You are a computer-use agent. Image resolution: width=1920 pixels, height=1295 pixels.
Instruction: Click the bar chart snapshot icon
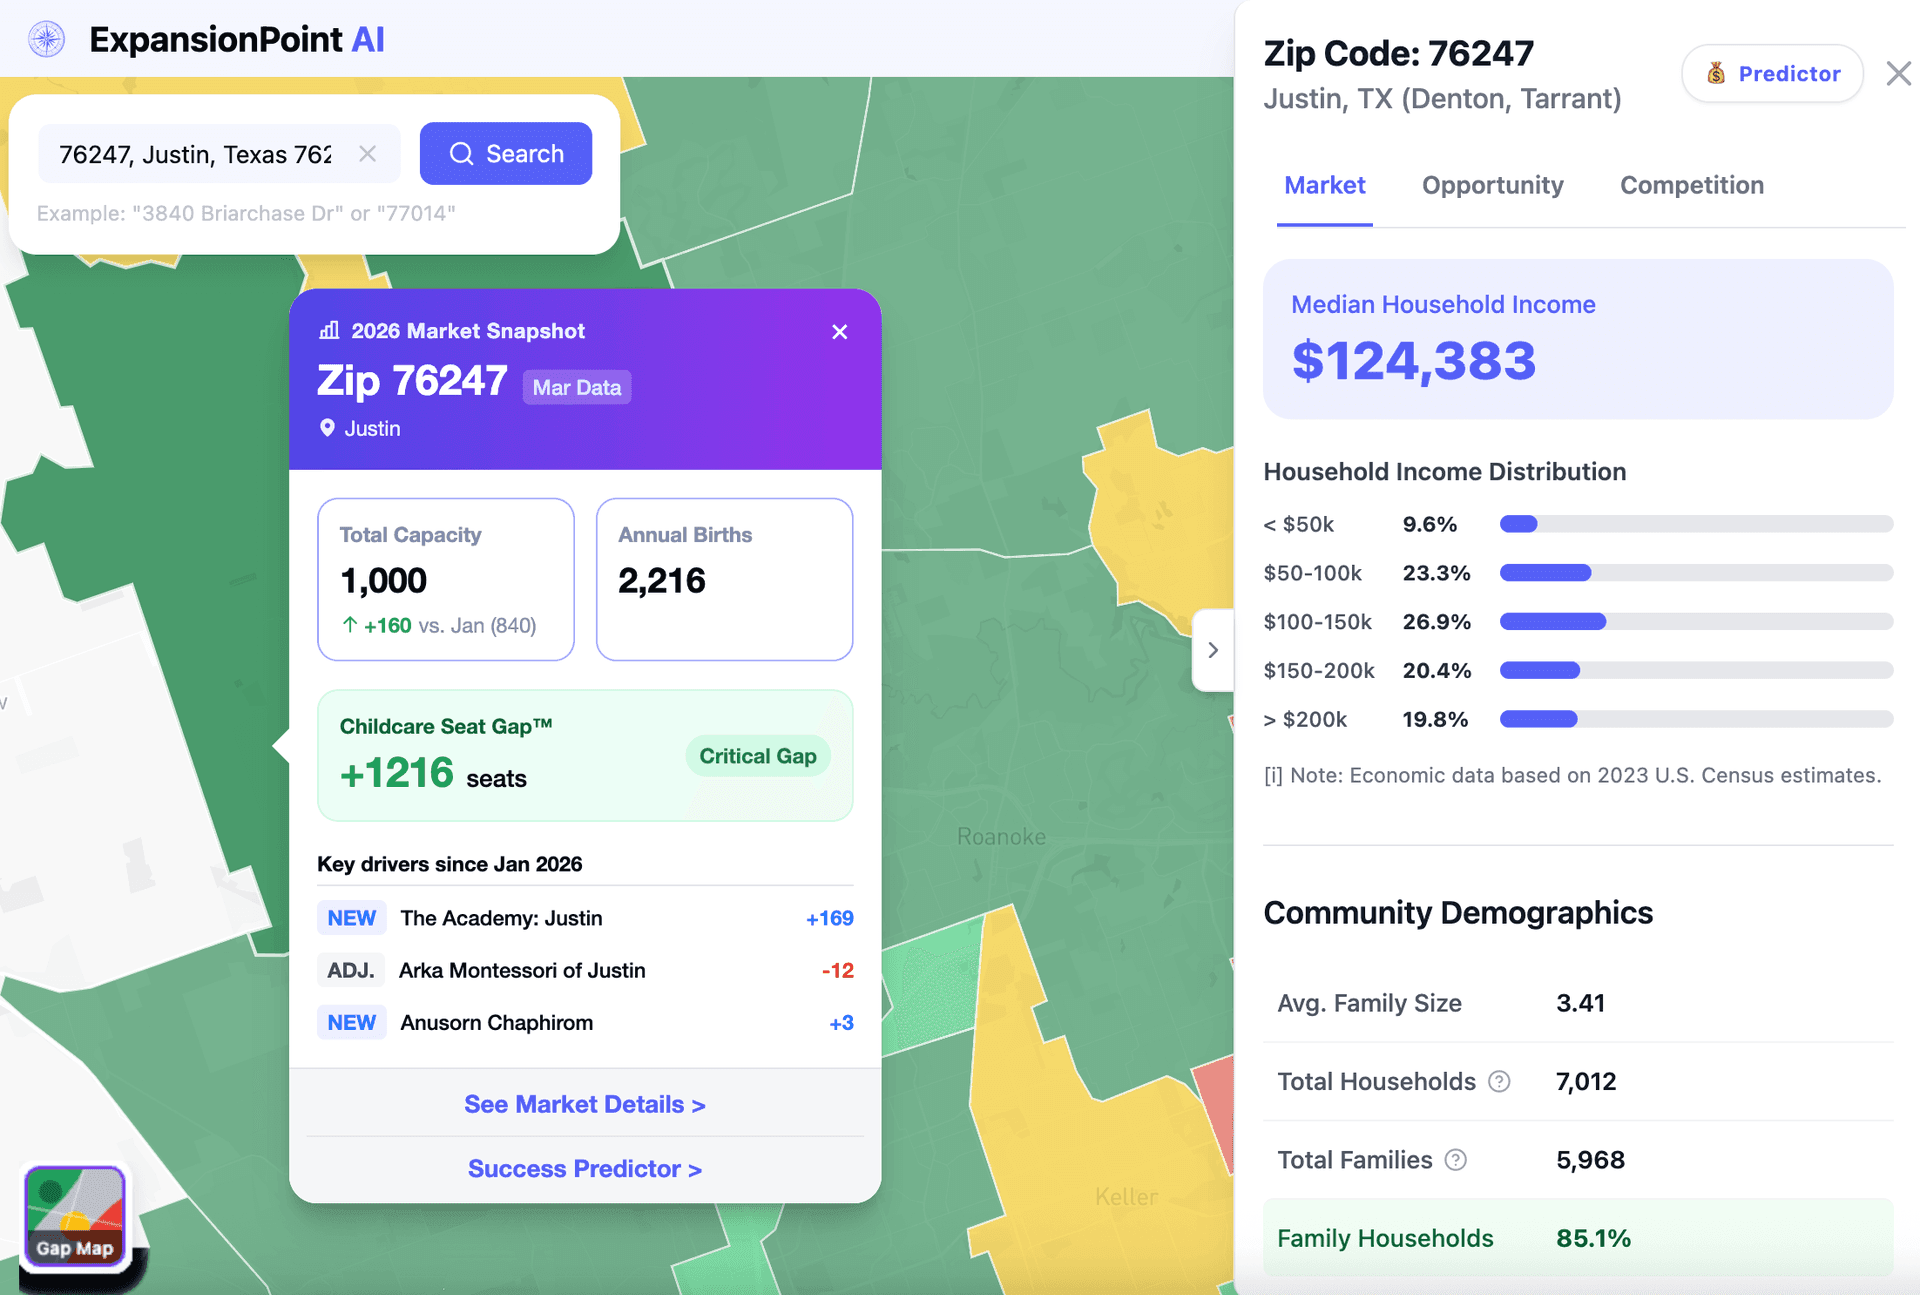(x=328, y=331)
